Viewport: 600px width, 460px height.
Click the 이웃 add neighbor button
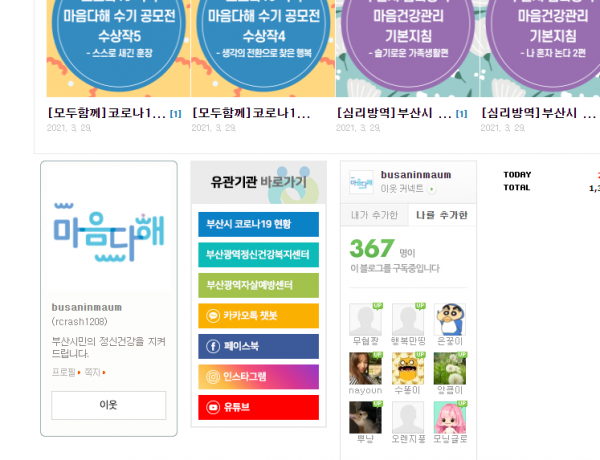[109, 405]
